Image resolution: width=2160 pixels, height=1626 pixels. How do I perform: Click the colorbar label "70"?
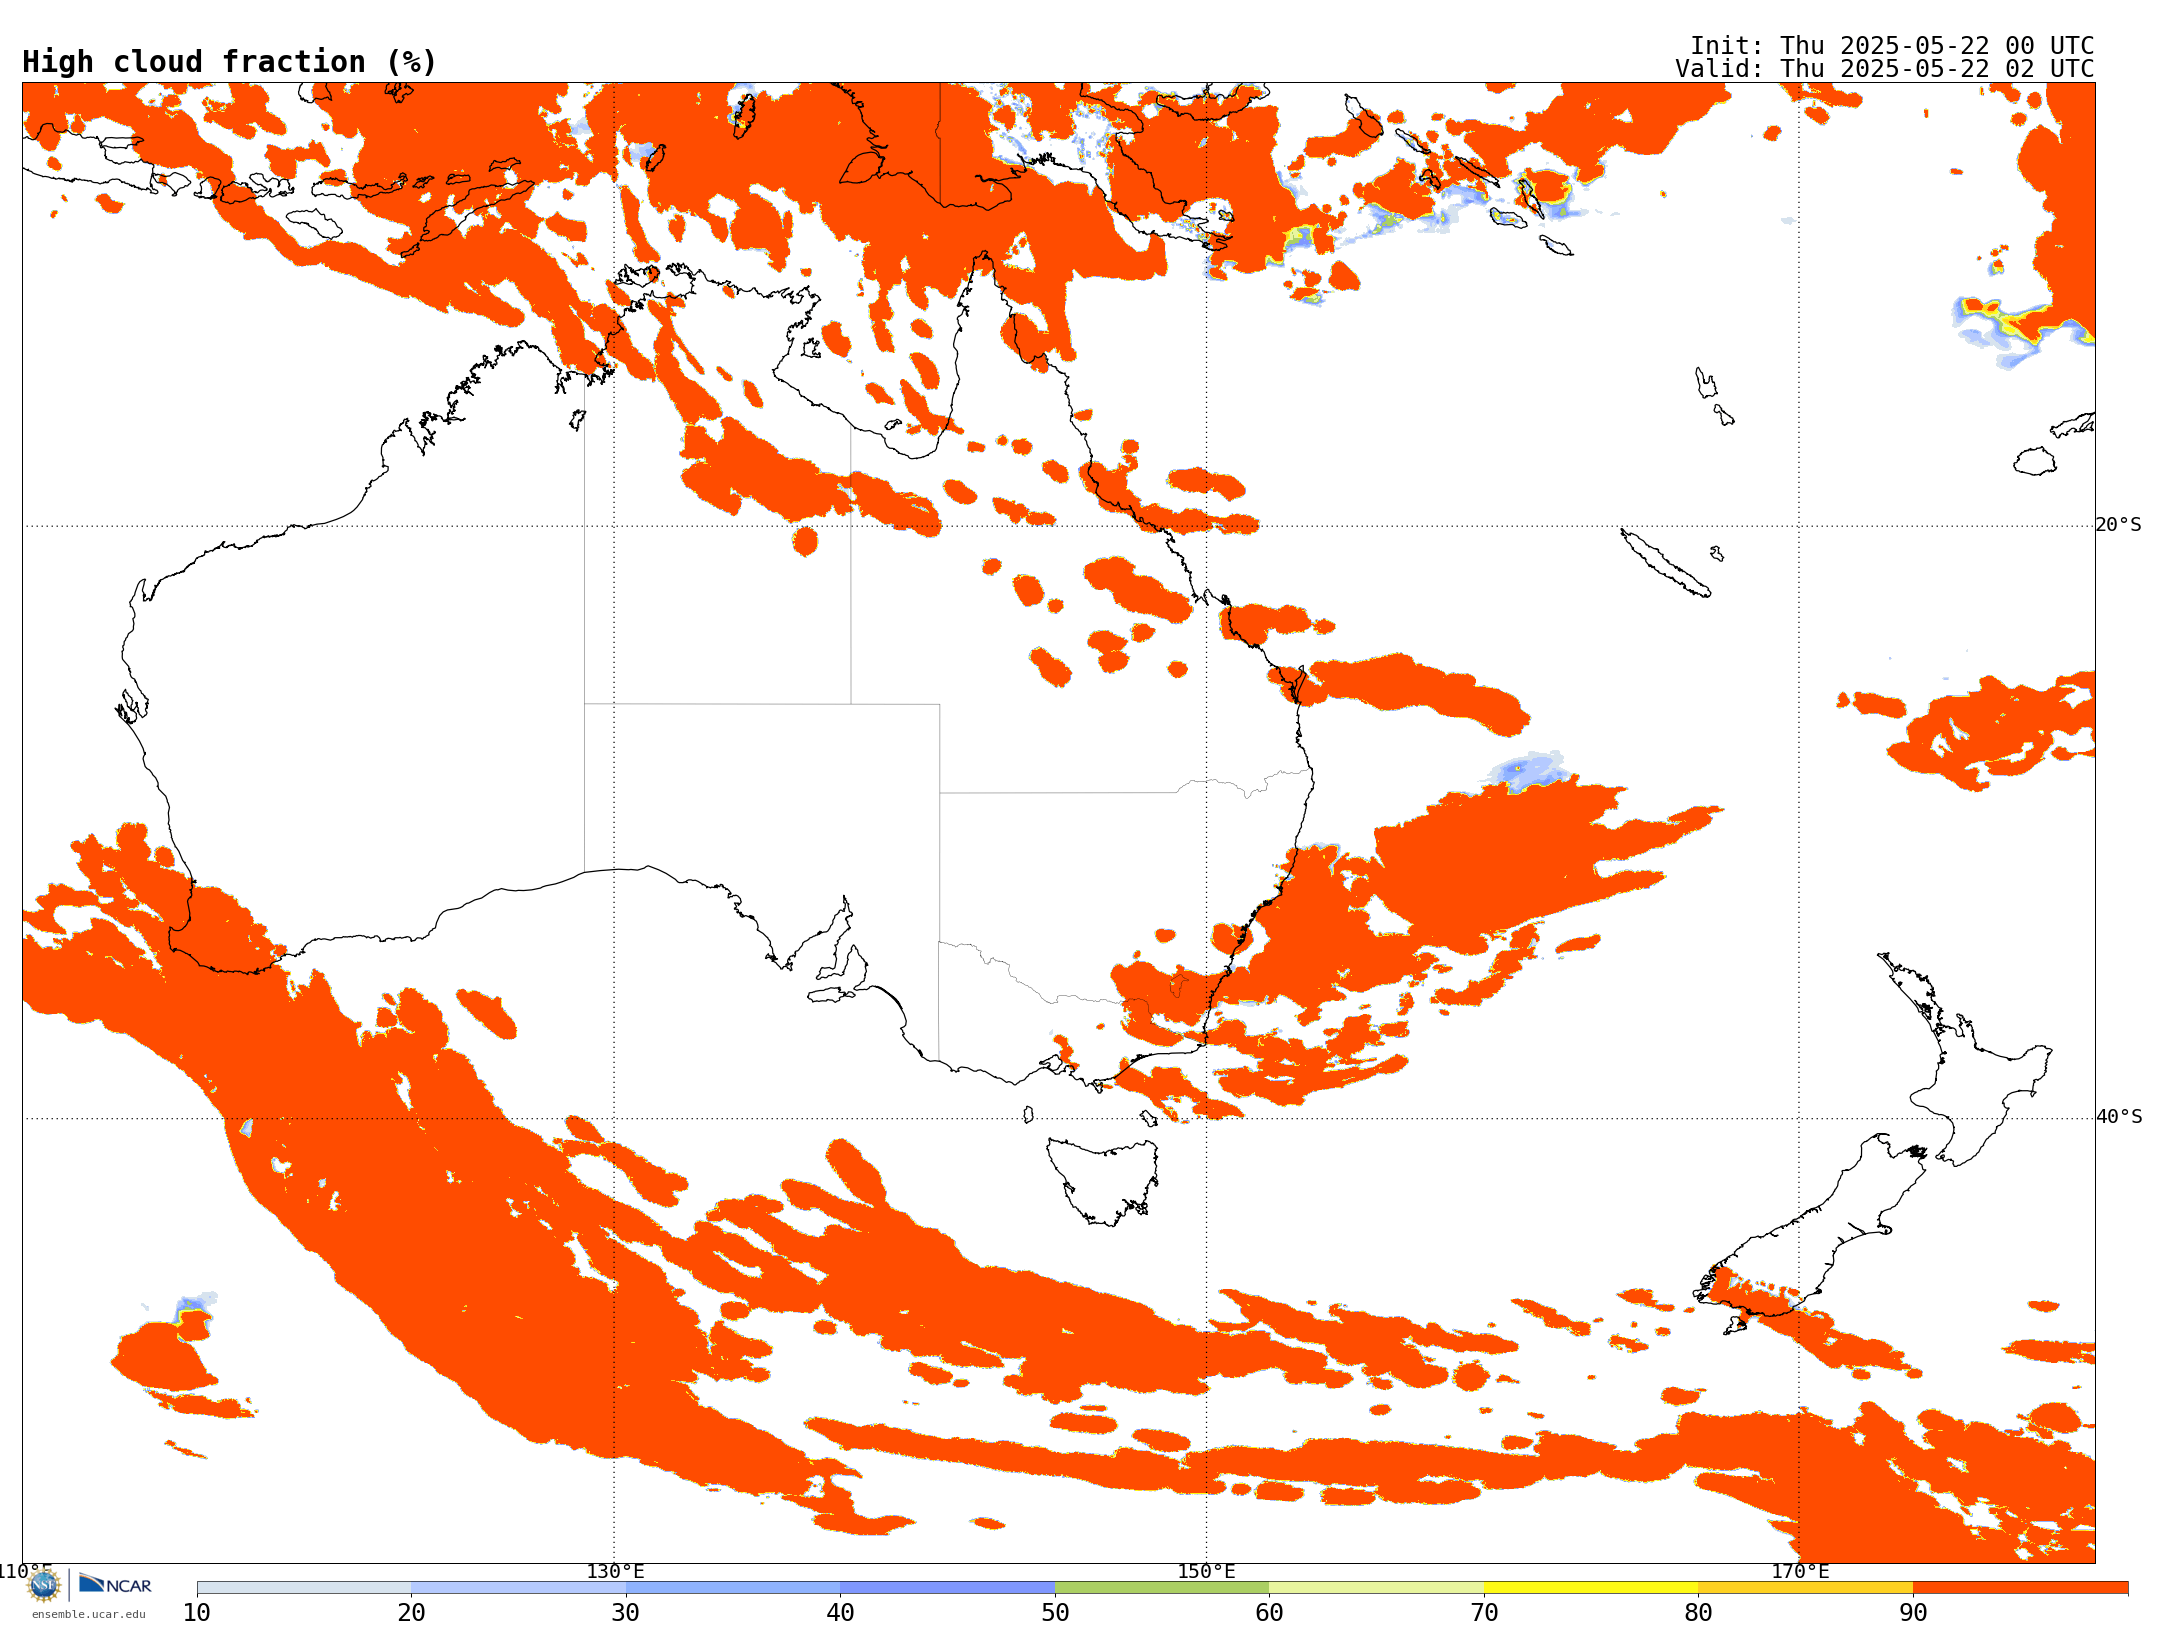tap(1484, 1613)
